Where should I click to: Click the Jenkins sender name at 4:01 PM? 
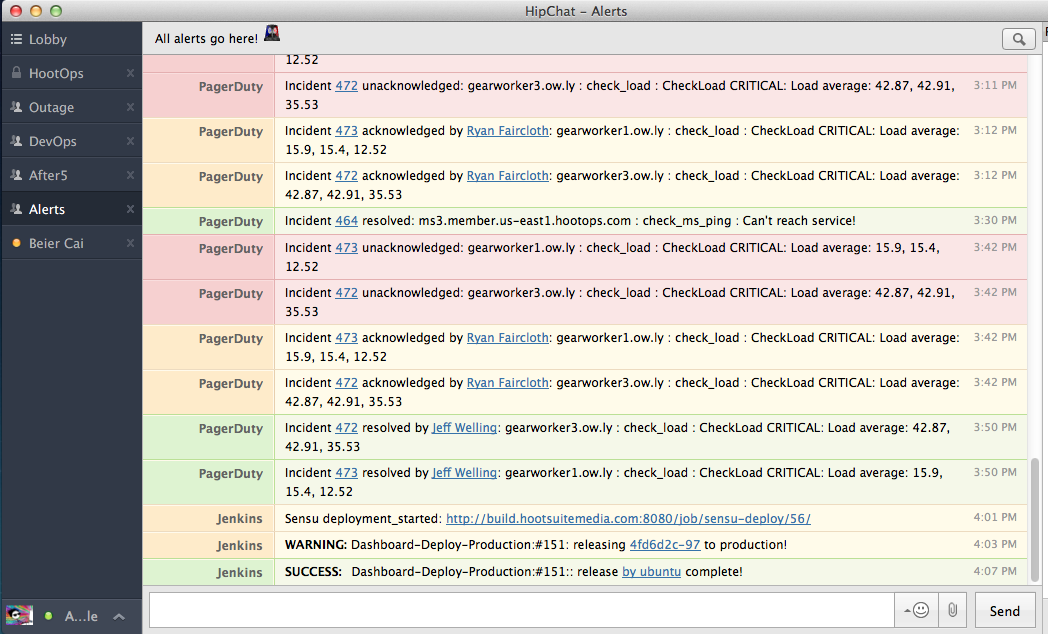coord(239,518)
